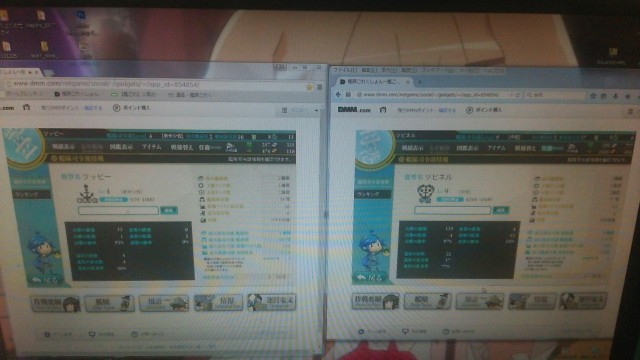
Task: Click 作戦要綱 banner below left game
Action: point(55,304)
